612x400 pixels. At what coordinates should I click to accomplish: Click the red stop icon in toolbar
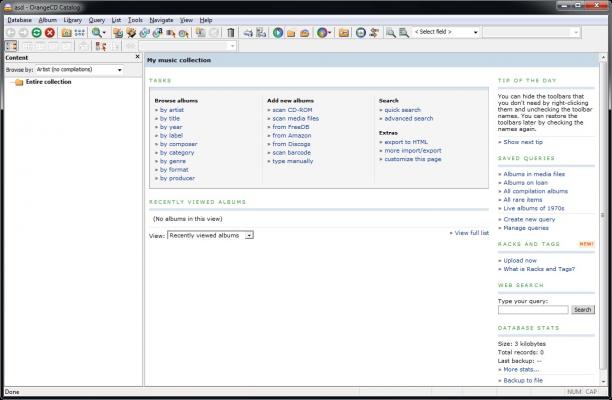point(50,33)
